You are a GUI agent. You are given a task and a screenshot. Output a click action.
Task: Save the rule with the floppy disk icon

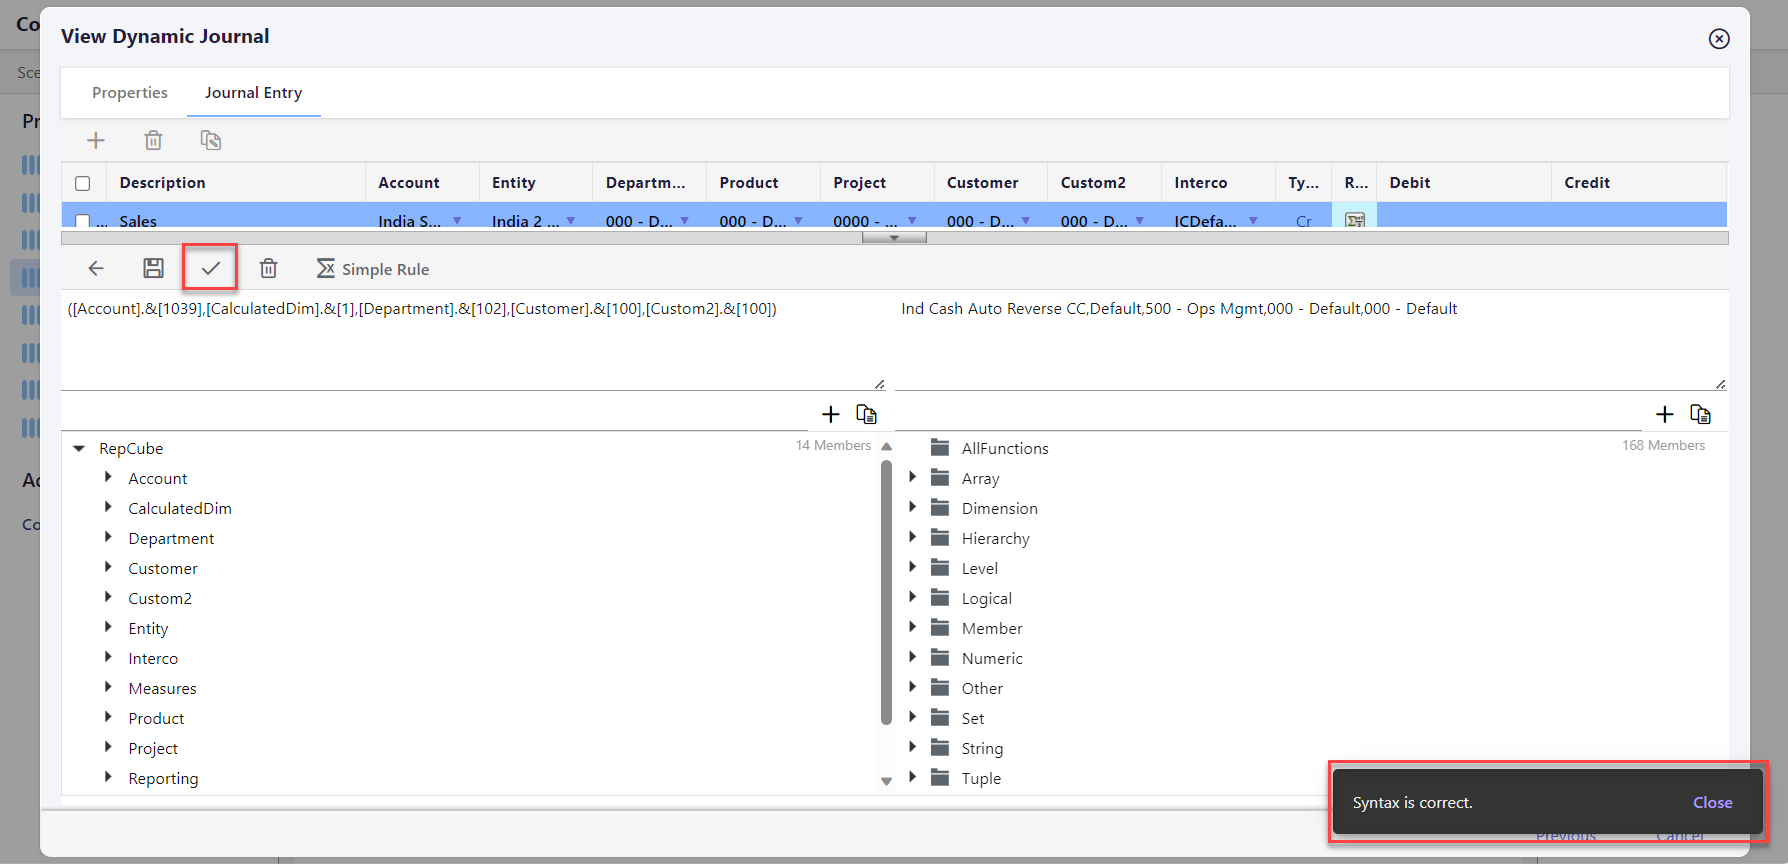pos(153,268)
